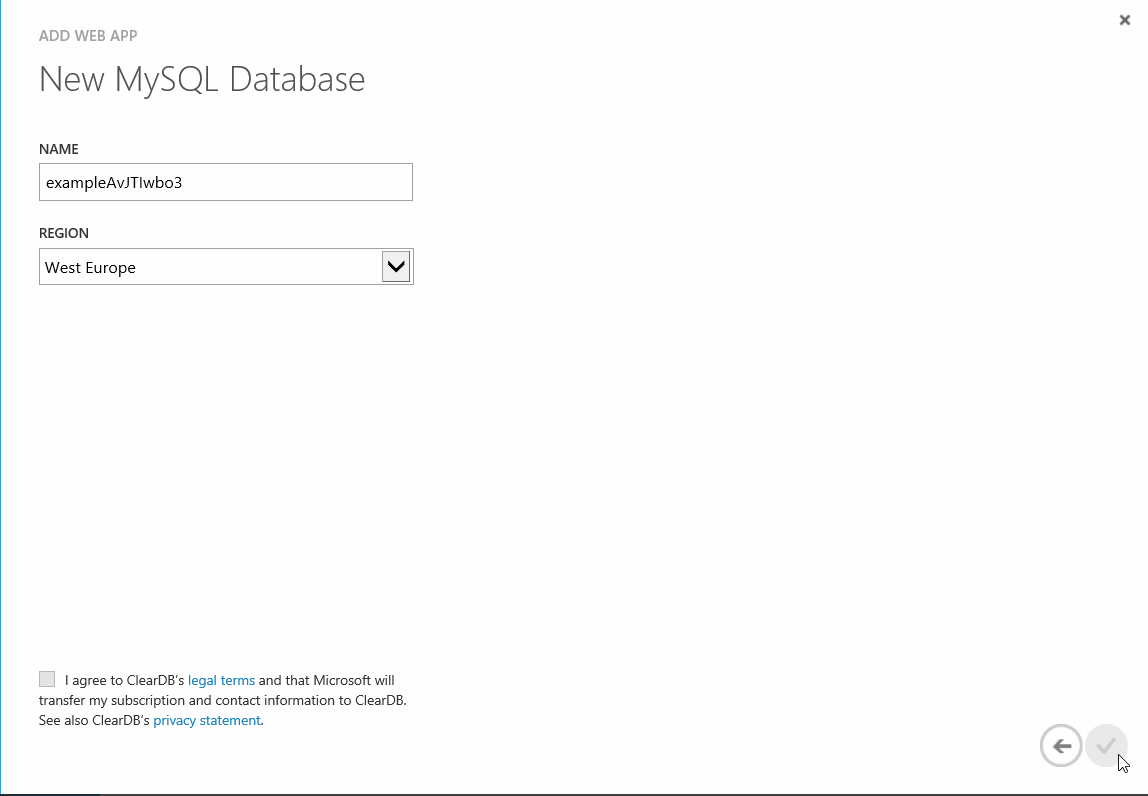Screen dimensions: 1148x796
Task: Click the New MySQL Database heading
Action: (x=202, y=79)
